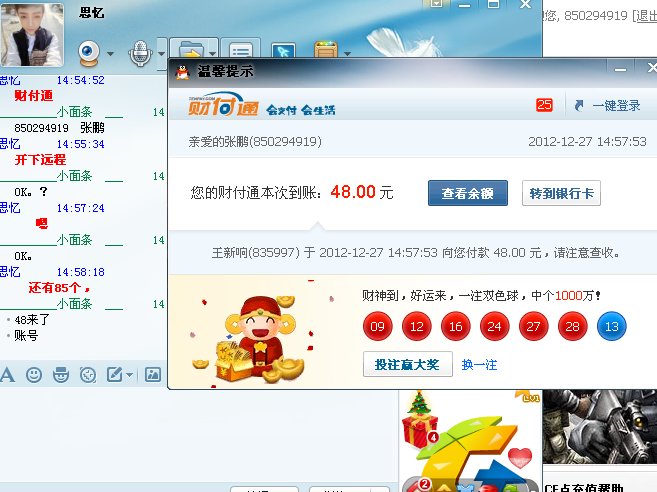This screenshot has height=492, width=657.
Task: Click the handwriting input pencil icon
Action: pyautogui.click(x=114, y=374)
